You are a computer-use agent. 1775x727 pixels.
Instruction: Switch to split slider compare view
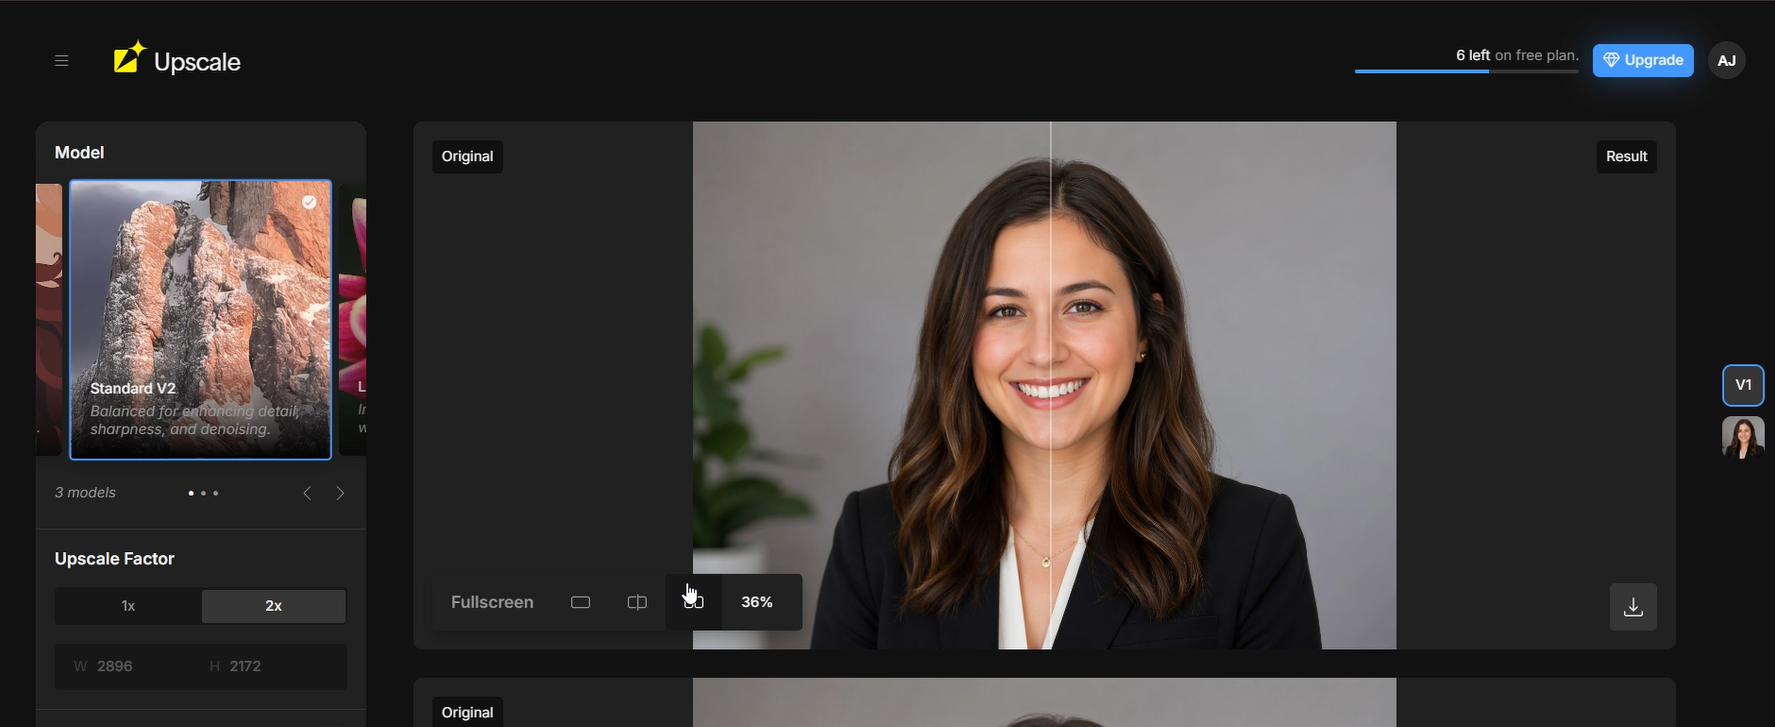[x=637, y=602]
